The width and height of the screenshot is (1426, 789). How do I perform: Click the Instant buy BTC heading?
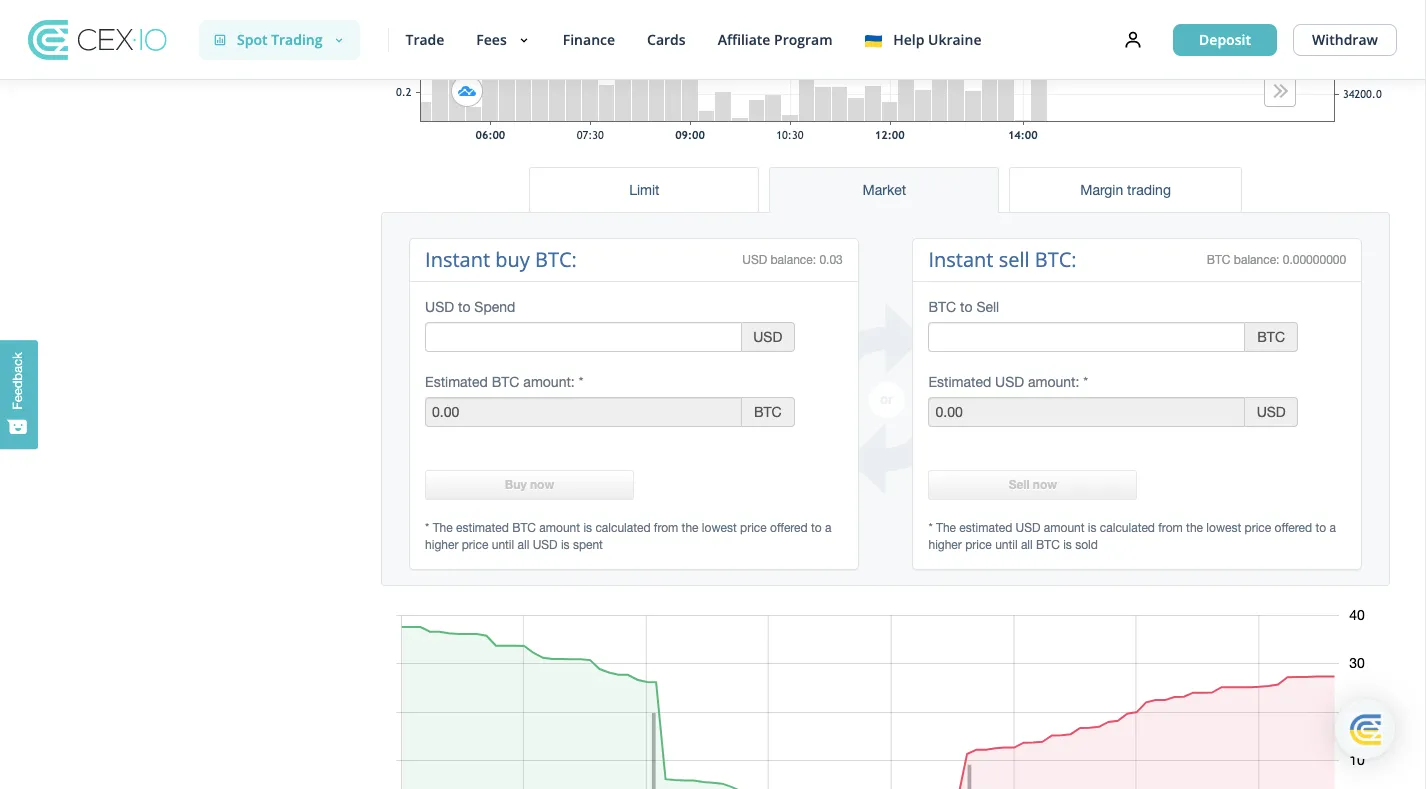point(501,260)
